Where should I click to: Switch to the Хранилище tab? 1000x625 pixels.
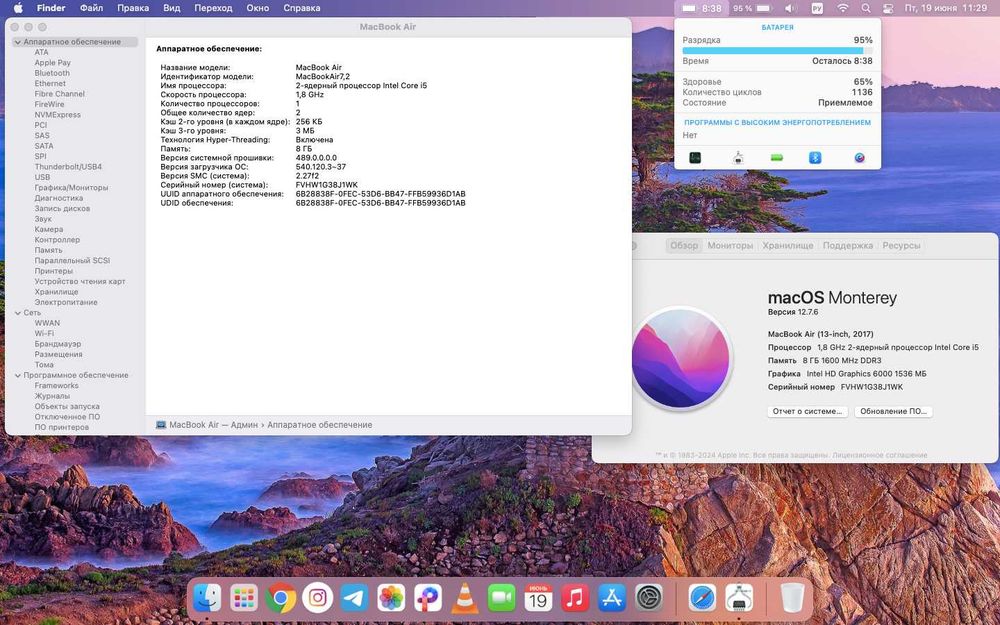pyautogui.click(x=788, y=246)
